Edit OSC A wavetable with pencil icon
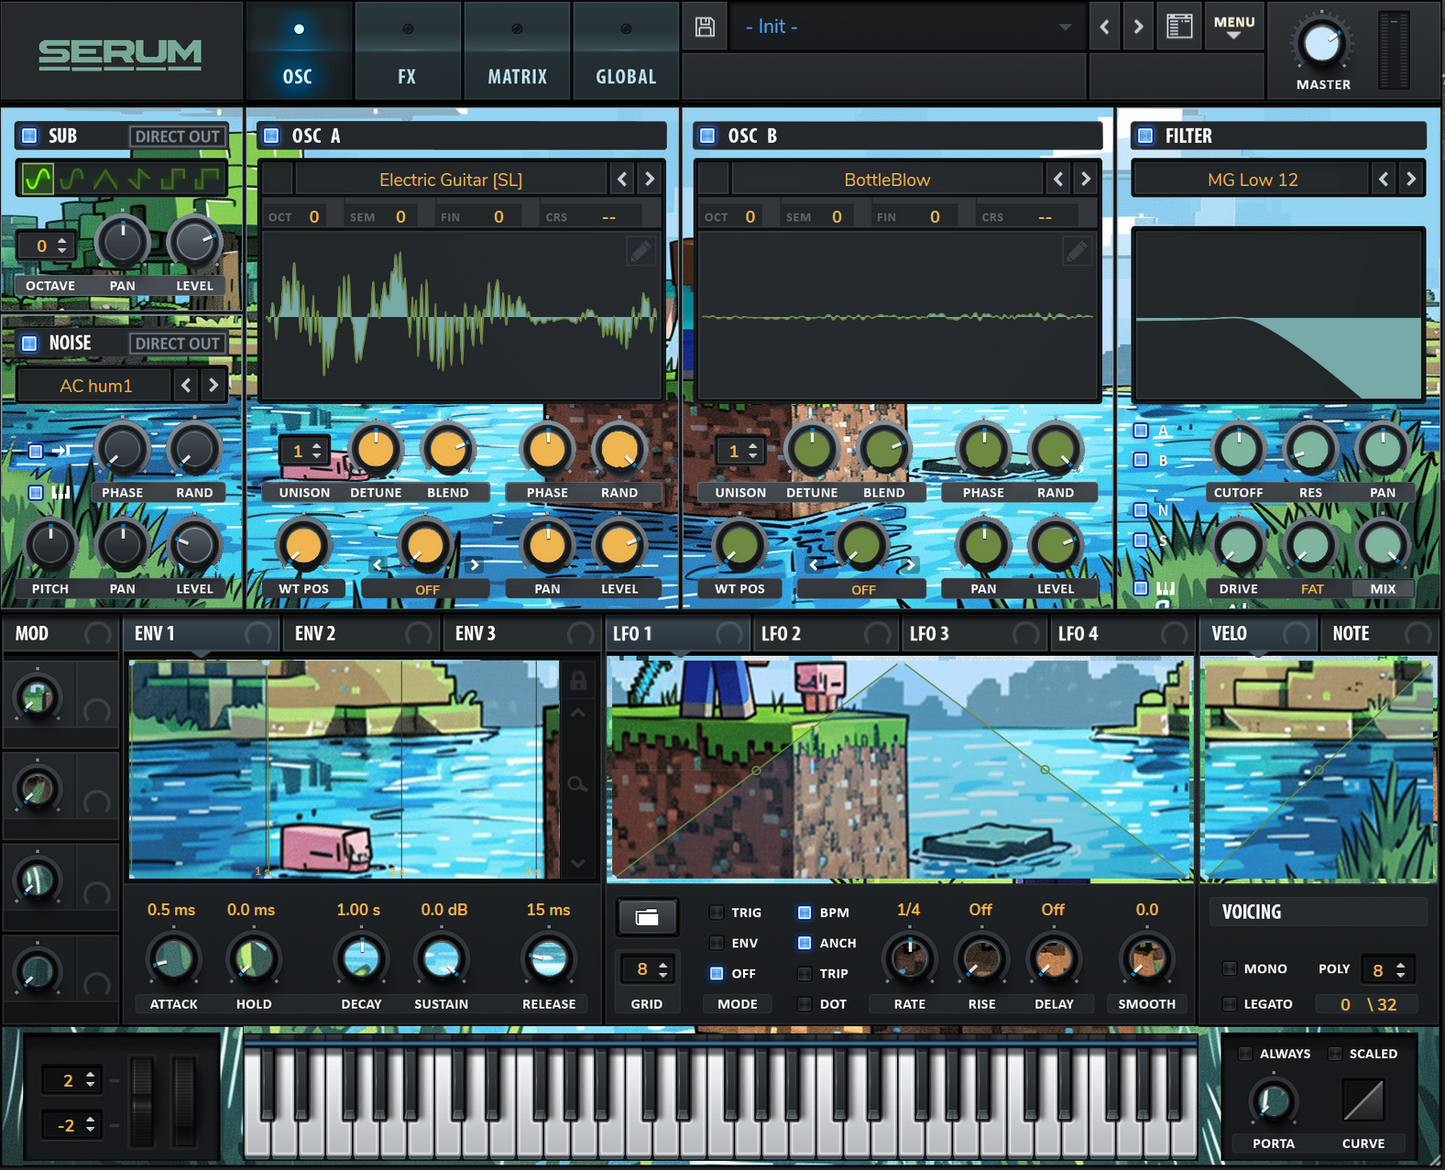The image size is (1445, 1170). click(641, 250)
